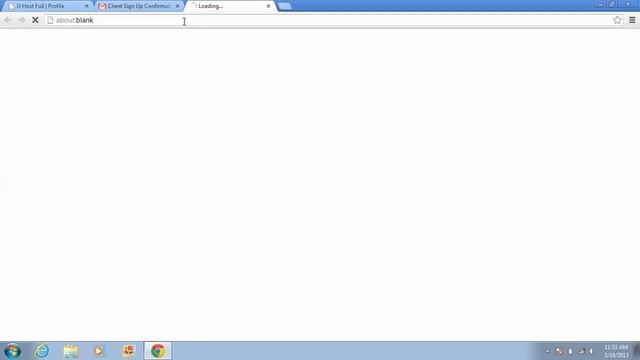The height and width of the screenshot is (360, 640).
Task: Click the Chrome taskbar button
Action: click(x=158, y=351)
